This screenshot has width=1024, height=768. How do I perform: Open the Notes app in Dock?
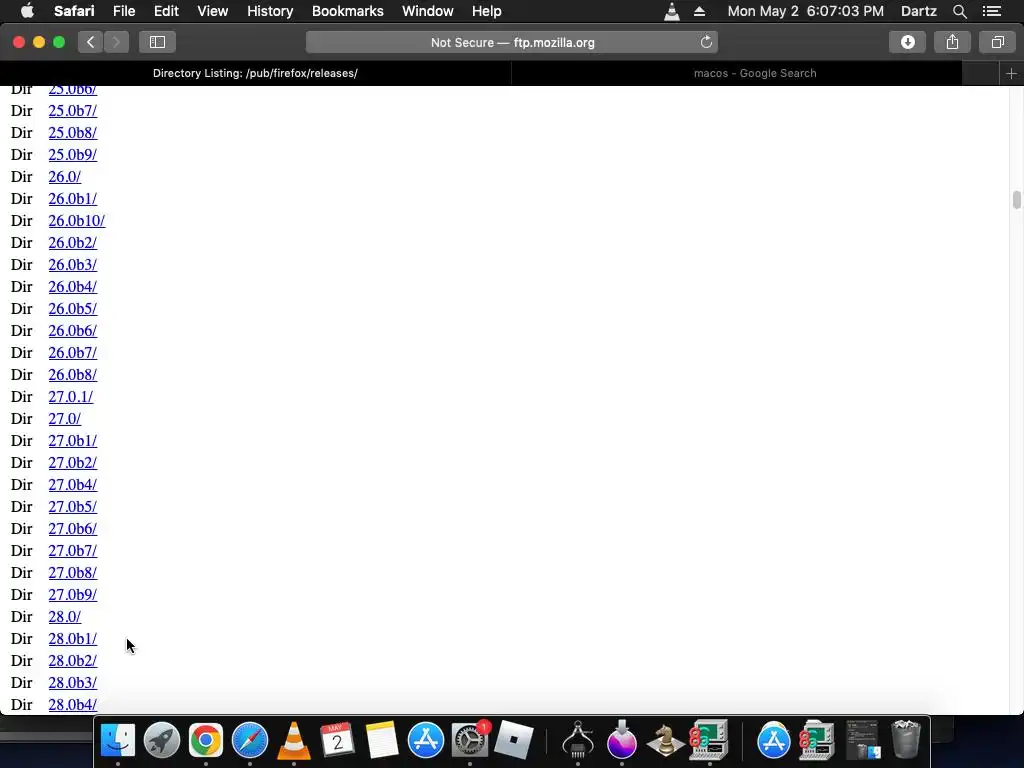[x=381, y=740]
